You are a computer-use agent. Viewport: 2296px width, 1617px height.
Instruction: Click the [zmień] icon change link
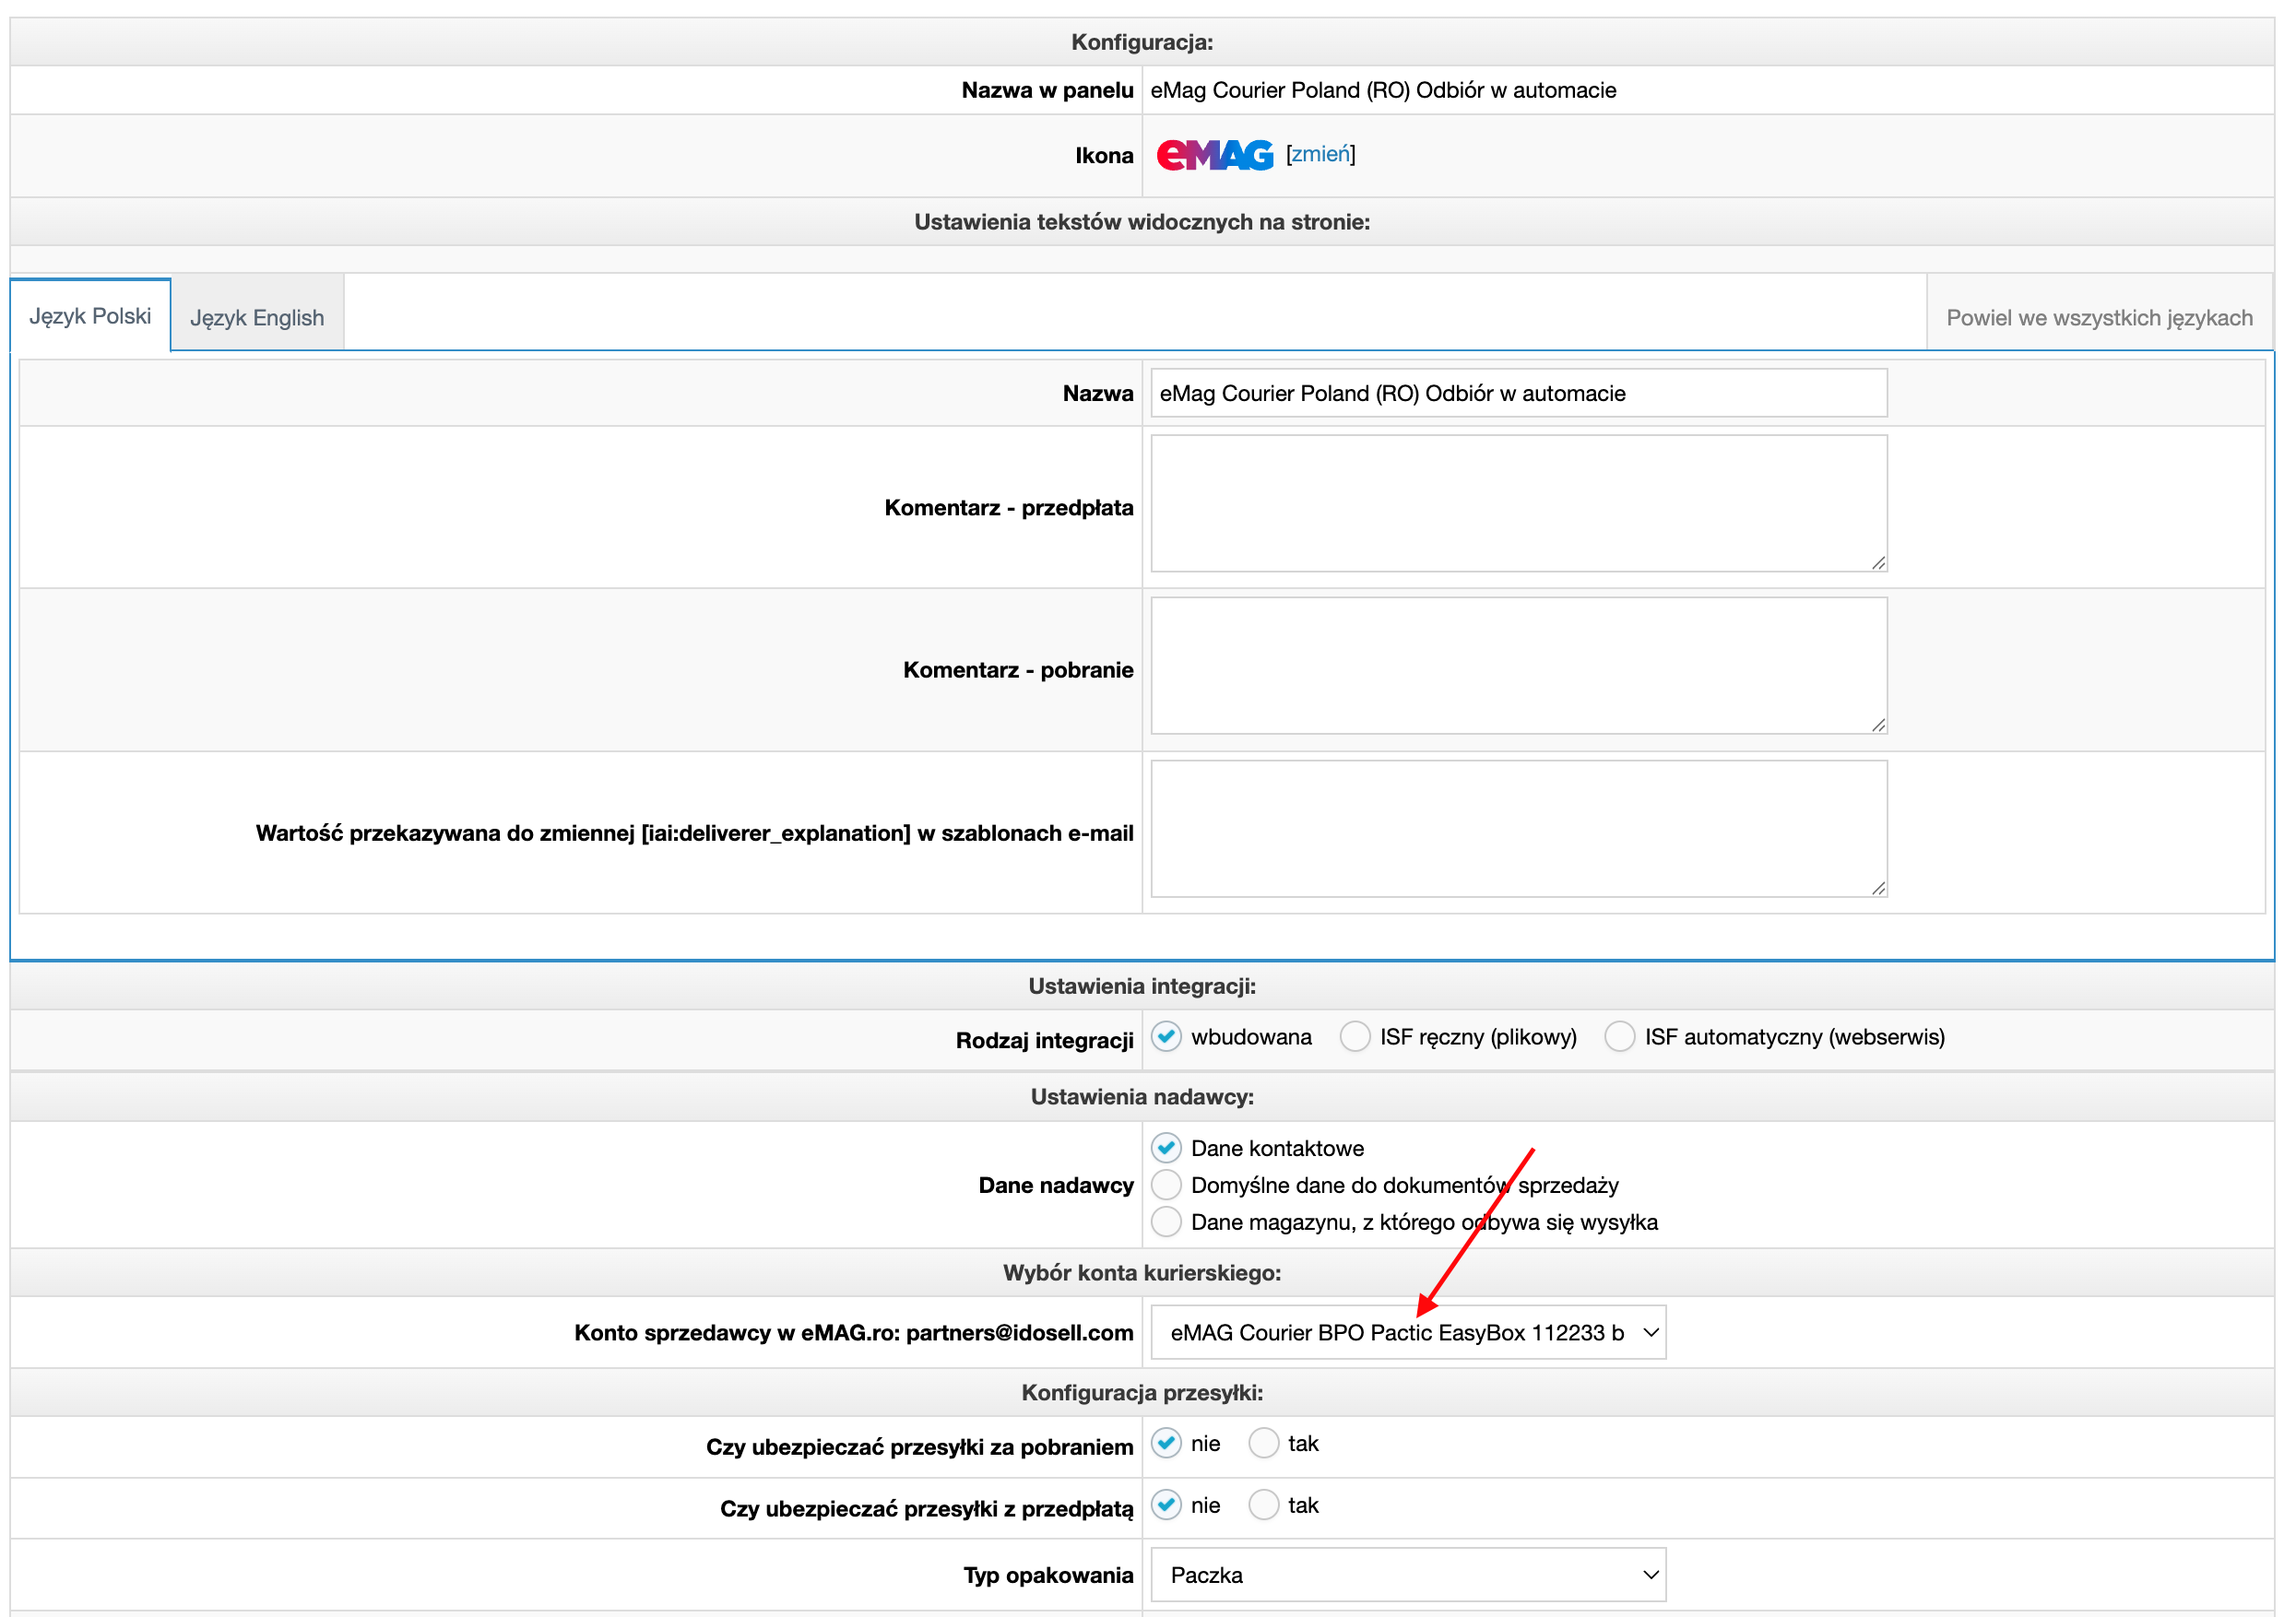[x=1320, y=154]
